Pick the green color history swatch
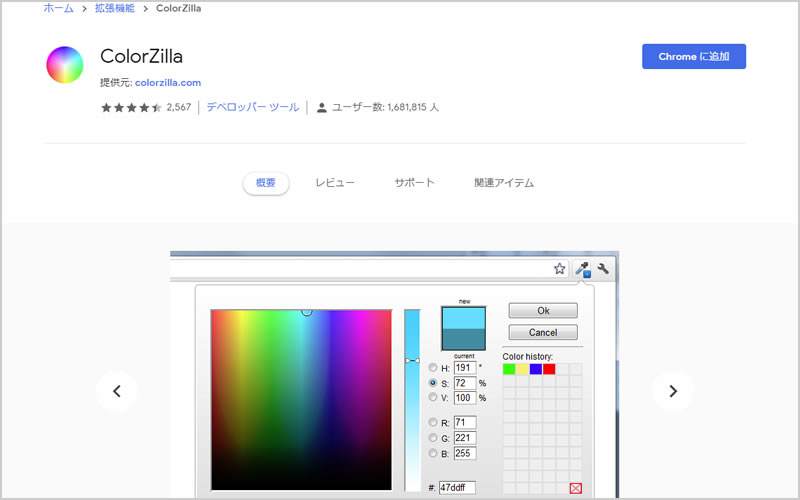The width and height of the screenshot is (800, 500). point(509,369)
